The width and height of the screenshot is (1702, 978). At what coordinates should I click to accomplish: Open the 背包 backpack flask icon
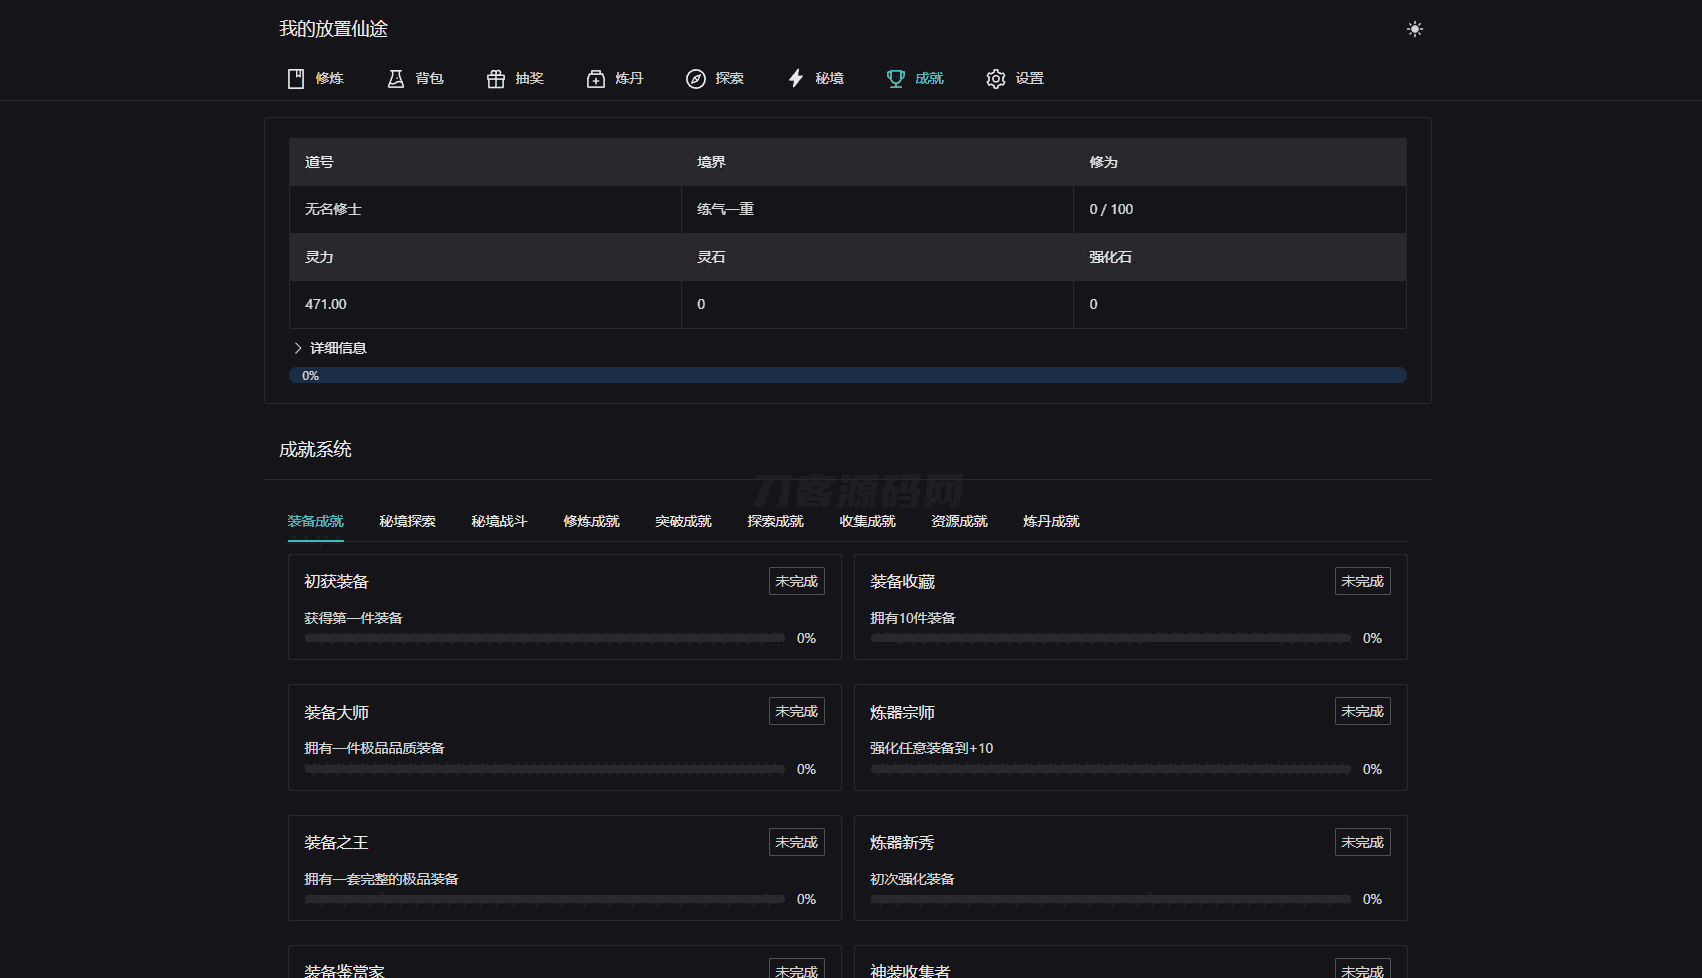[x=396, y=79]
